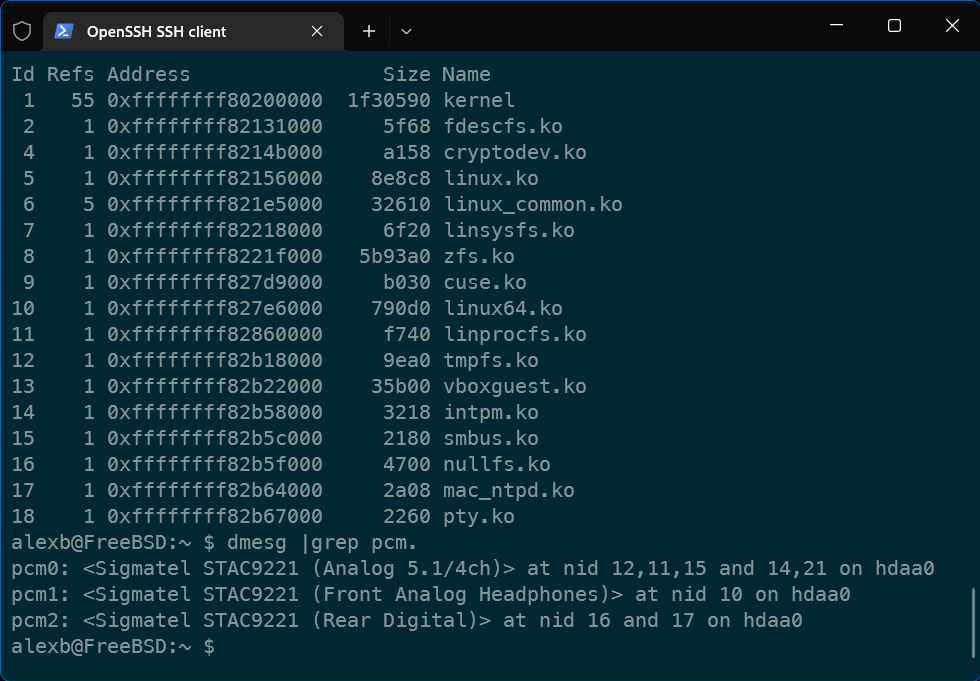Screen dimensions: 980x681
Task: Maximize the terminal window
Action: pos(894,26)
